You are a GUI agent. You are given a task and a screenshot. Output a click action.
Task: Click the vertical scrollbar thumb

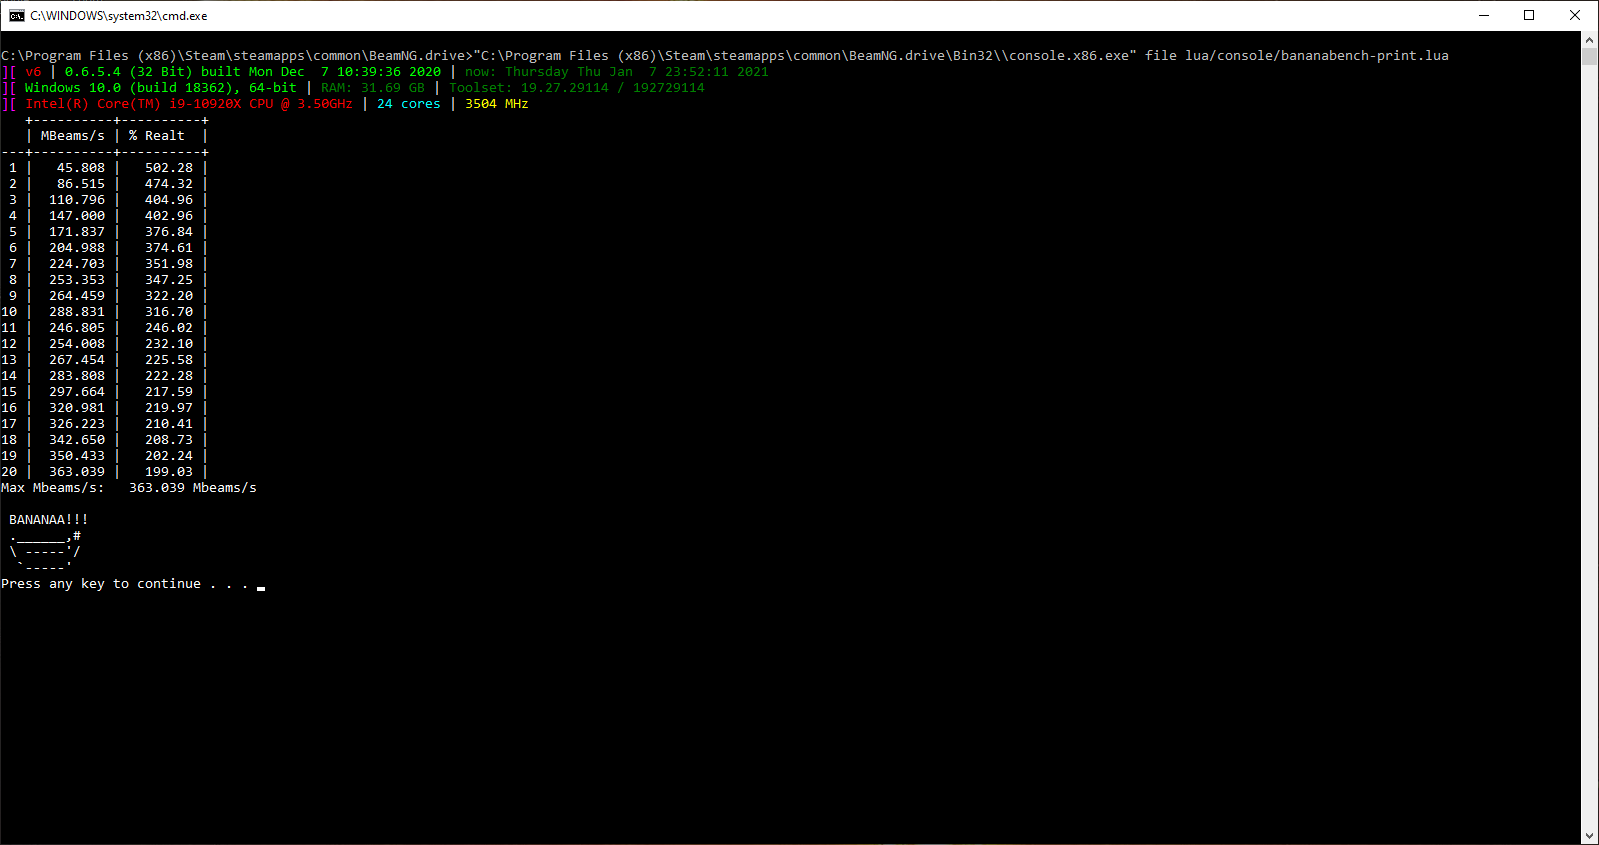click(x=1590, y=56)
